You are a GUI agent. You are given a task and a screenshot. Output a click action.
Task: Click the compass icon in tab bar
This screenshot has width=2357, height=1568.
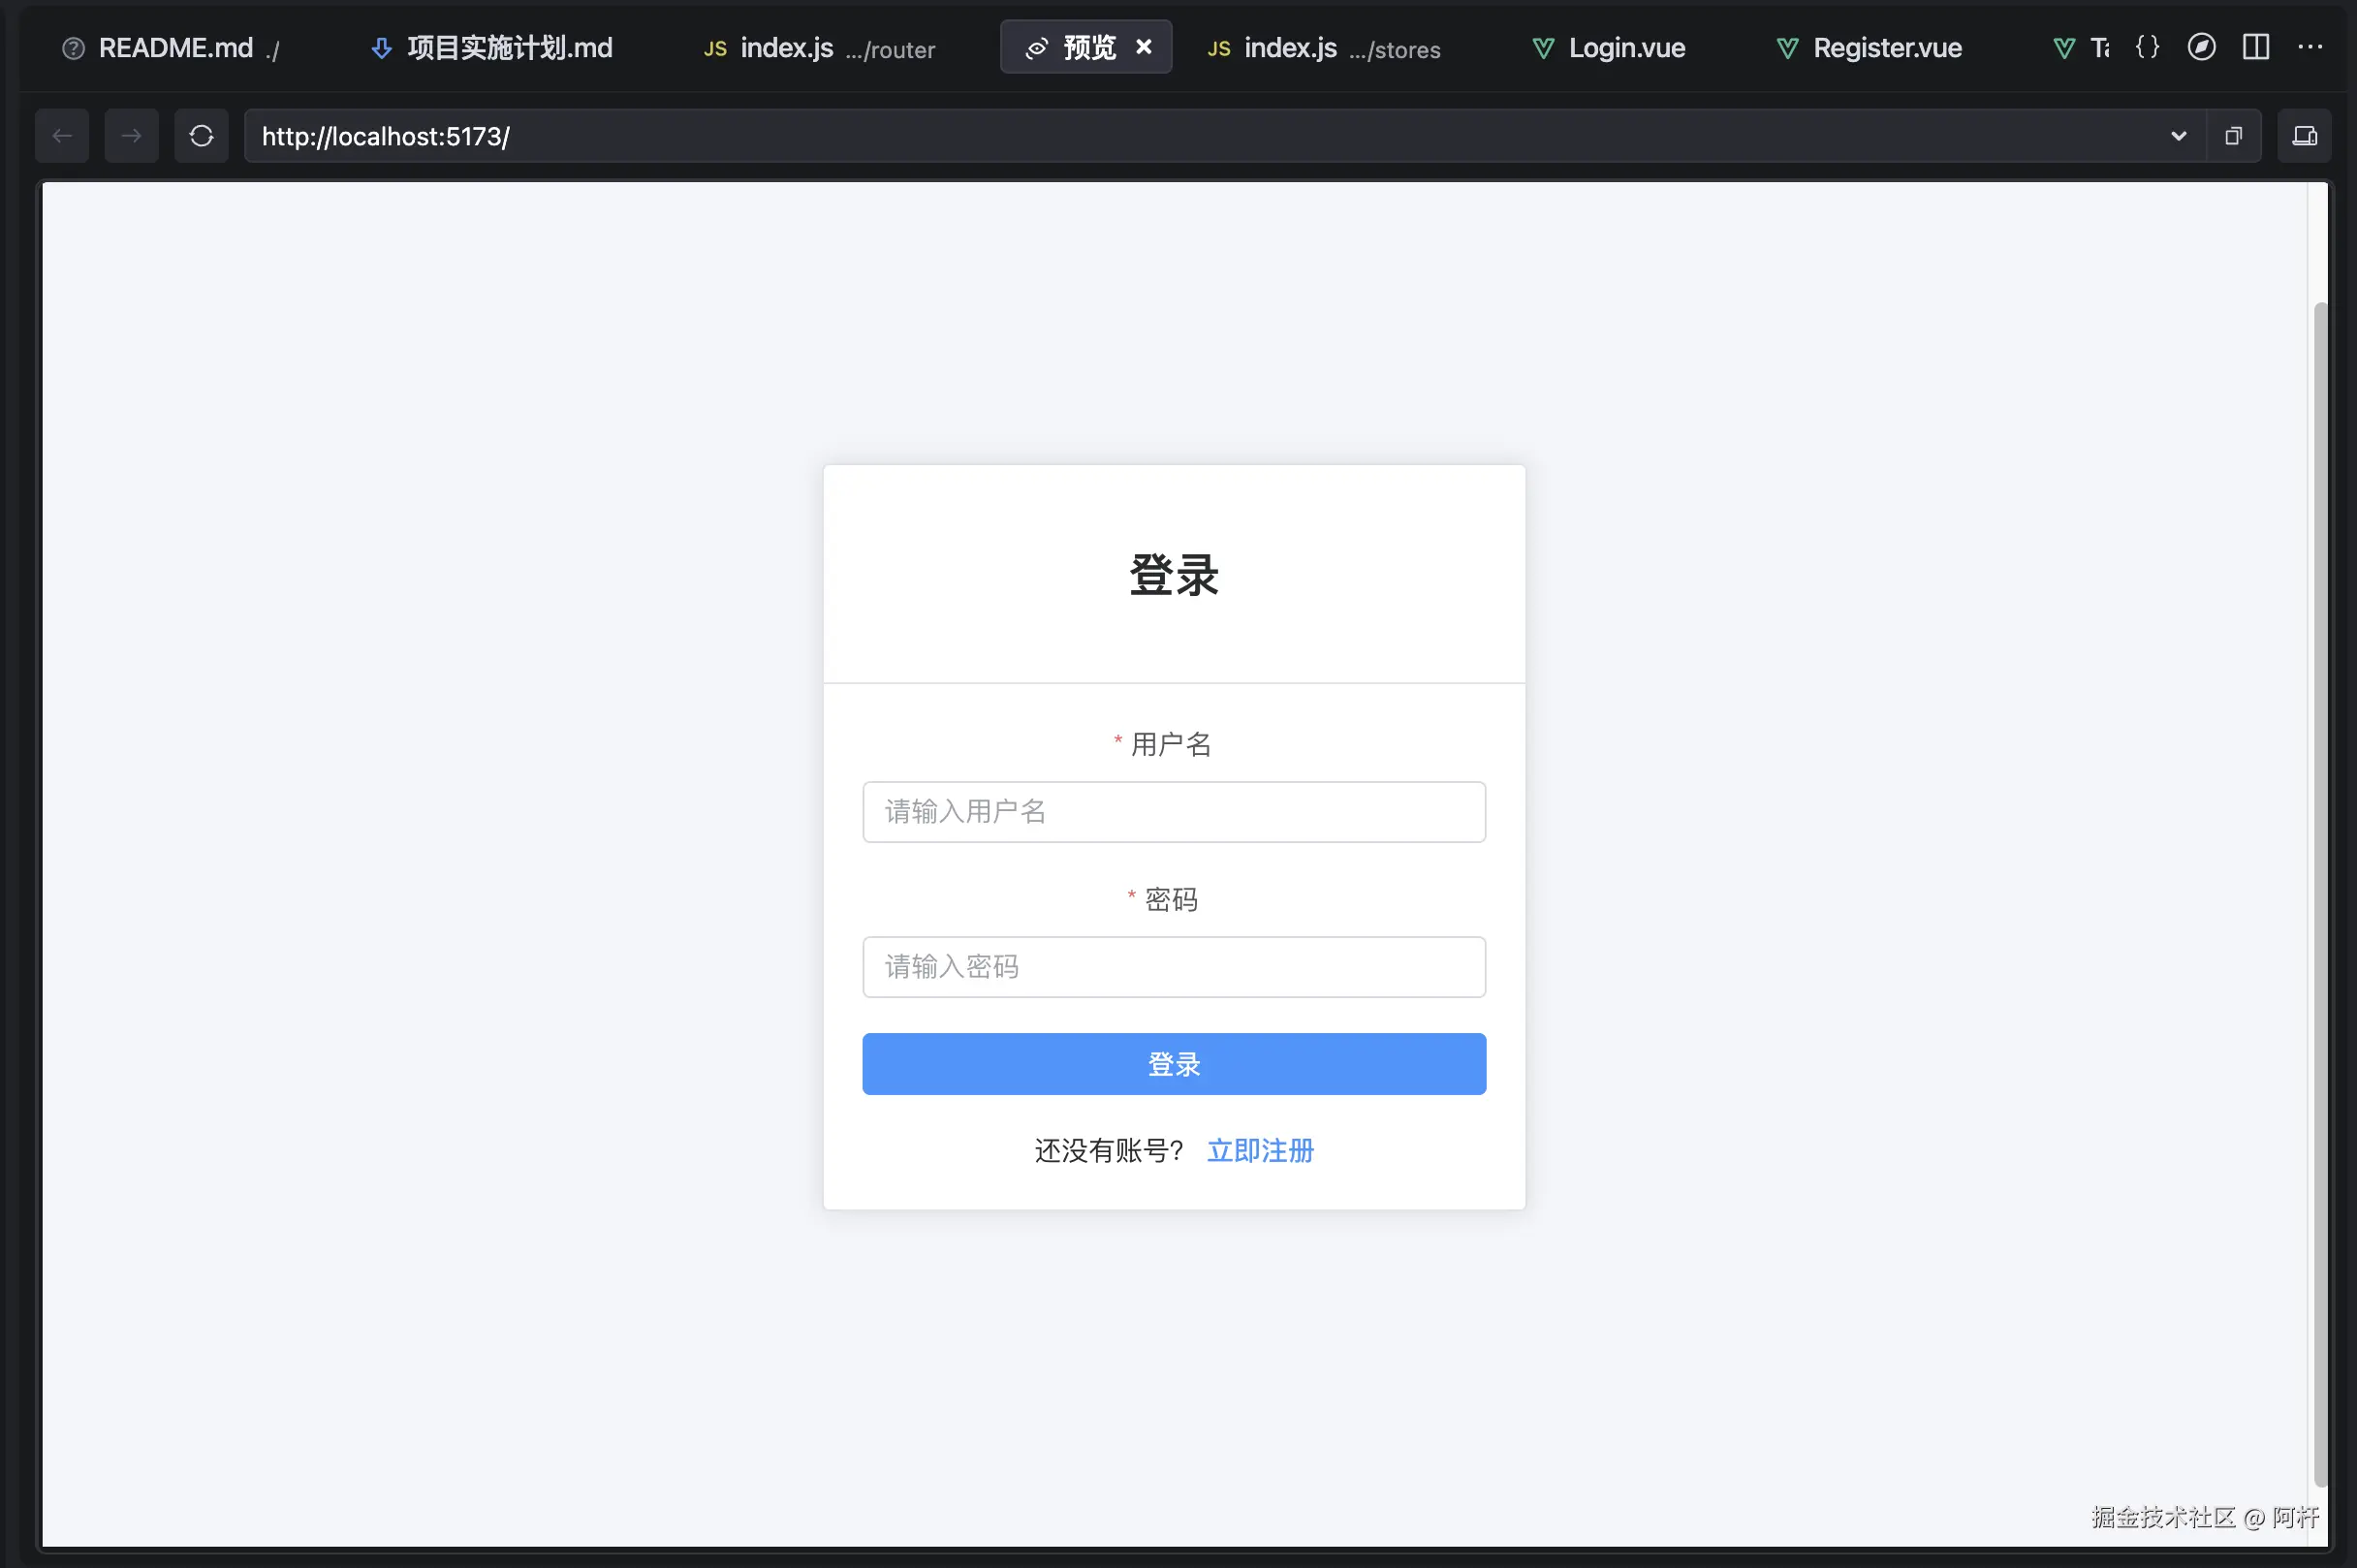click(2201, 47)
